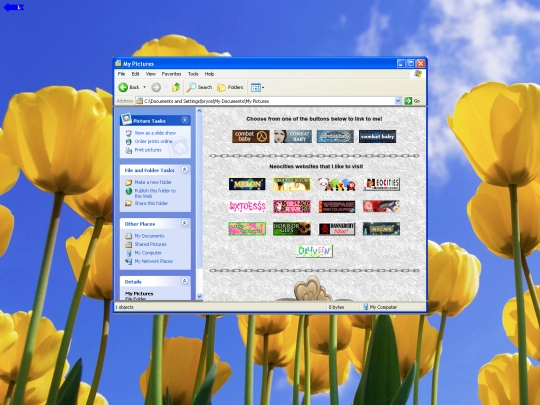This screenshot has height=405, width=540.
Task: Click the green Go button
Action: 412,101
